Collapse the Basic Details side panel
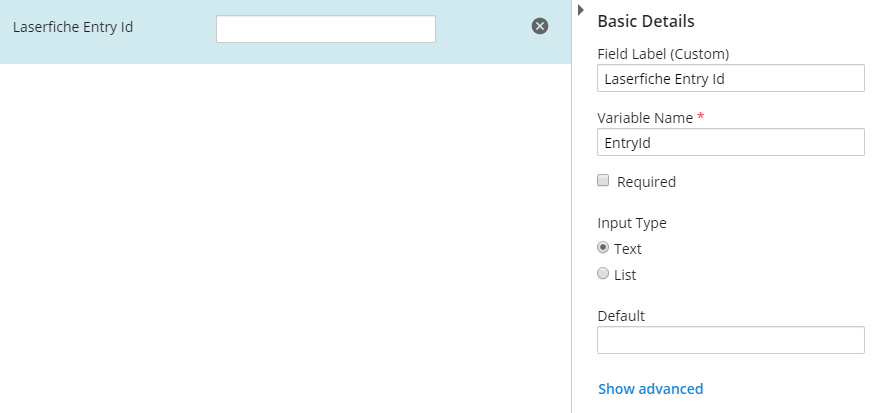 tap(581, 10)
